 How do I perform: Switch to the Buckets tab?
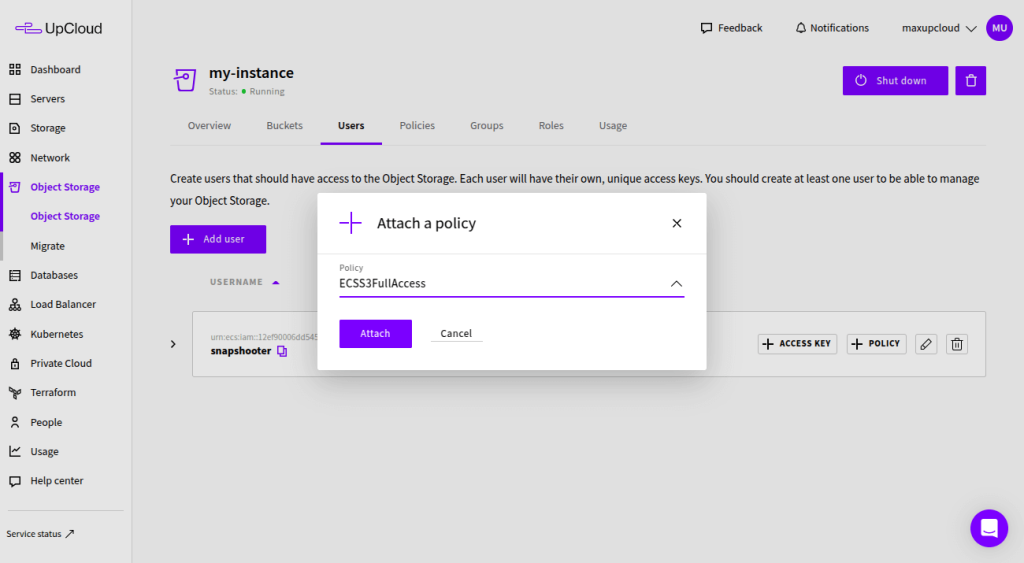click(x=285, y=126)
